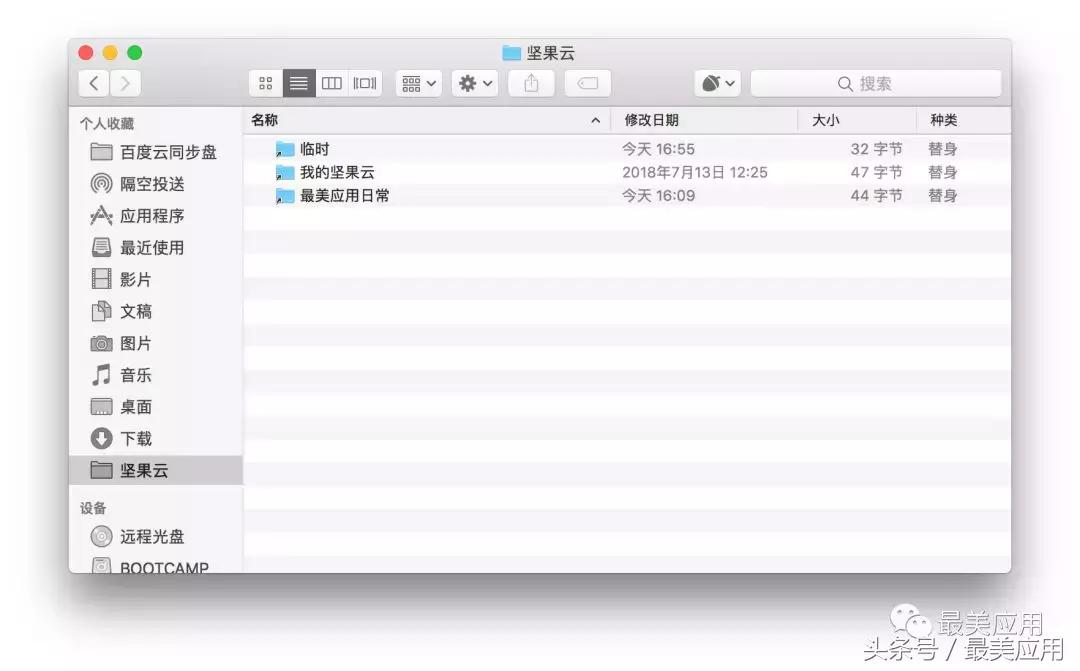Select the 我的坚果云 folder alias
Image resolution: width=1080 pixels, height=671 pixels.
tap(627, 172)
